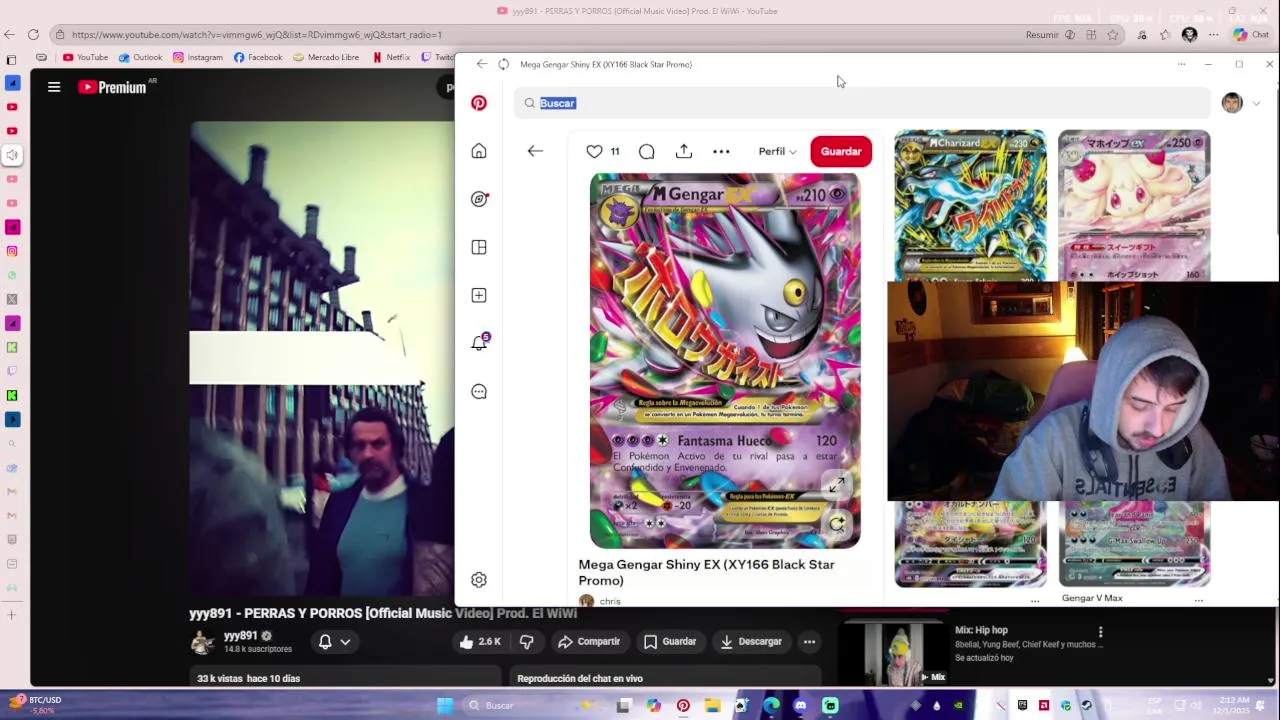Screen dimensions: 1280x720
Task: Click the browser URL address bar
Action: (x=540, y=34)
